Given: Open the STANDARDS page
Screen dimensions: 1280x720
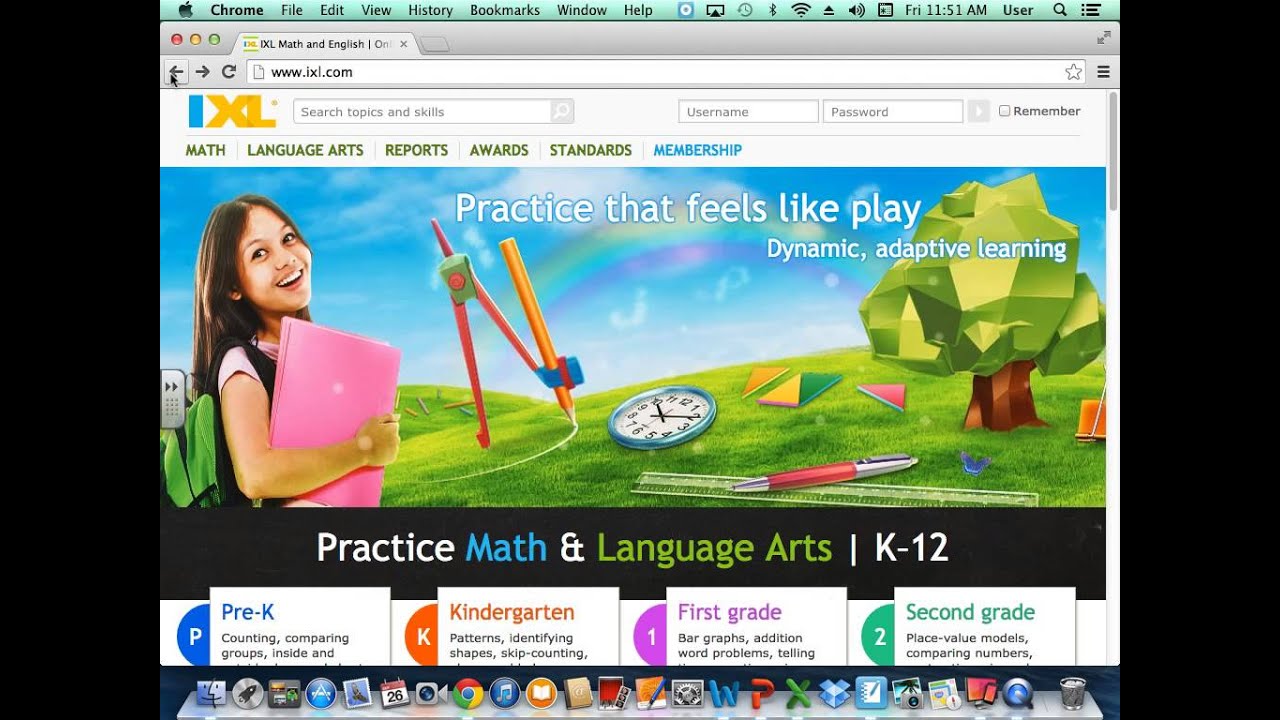Looking at the screenshot, I should click(591, 150).
